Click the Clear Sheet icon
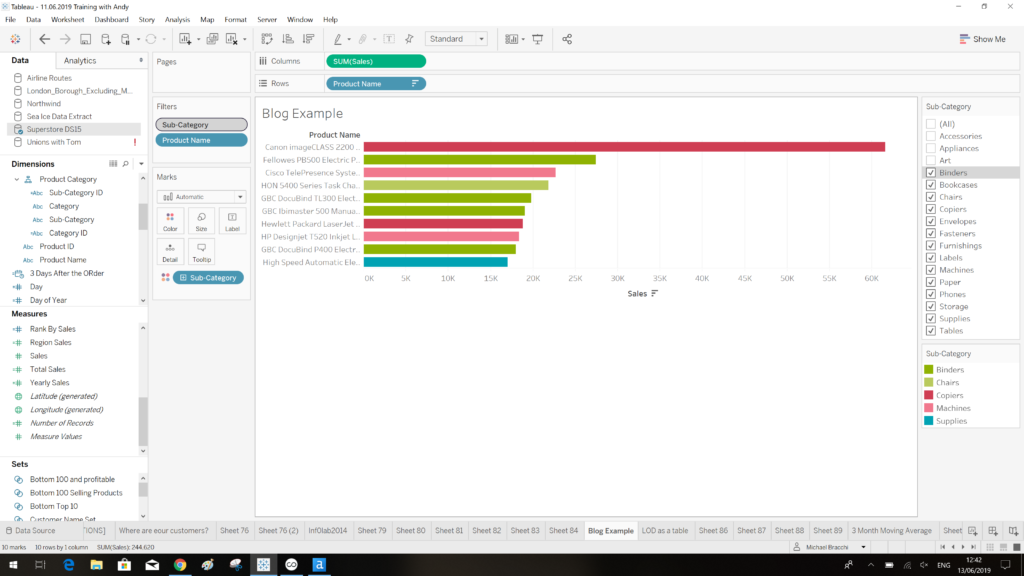 [232, 39]
